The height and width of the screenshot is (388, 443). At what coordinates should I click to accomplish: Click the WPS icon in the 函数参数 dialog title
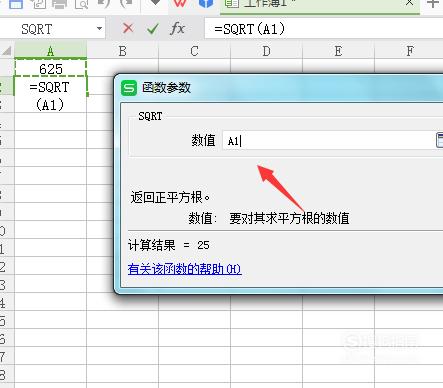coord(129,88)
